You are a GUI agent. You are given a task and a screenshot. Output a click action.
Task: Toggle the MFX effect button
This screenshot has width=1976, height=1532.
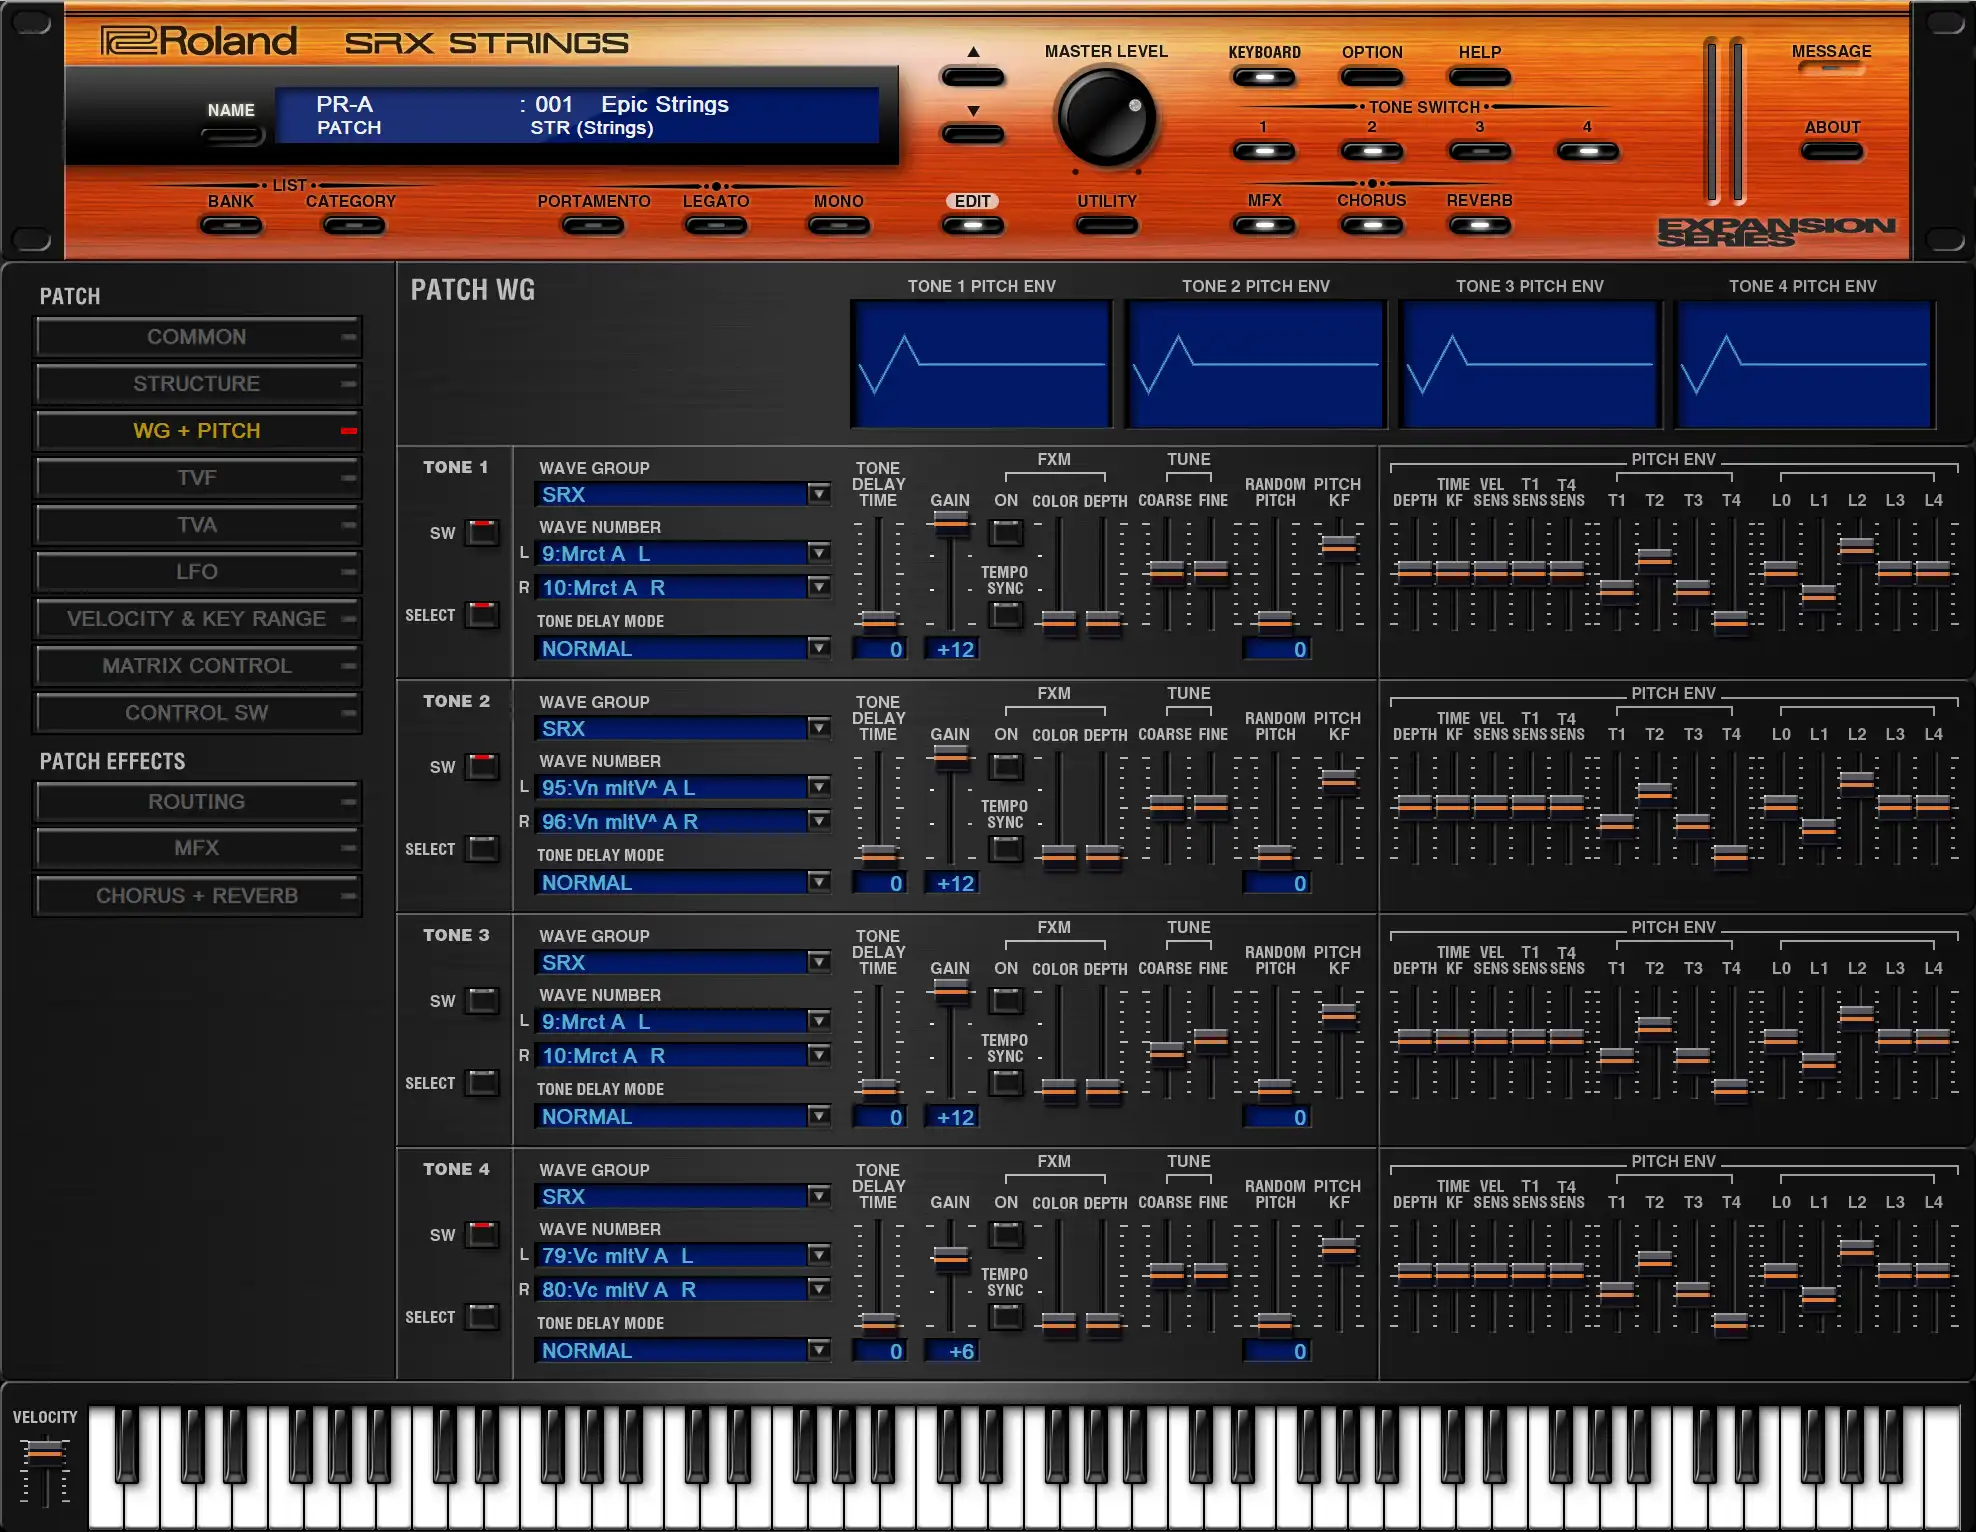click(x=1264, y=226)
